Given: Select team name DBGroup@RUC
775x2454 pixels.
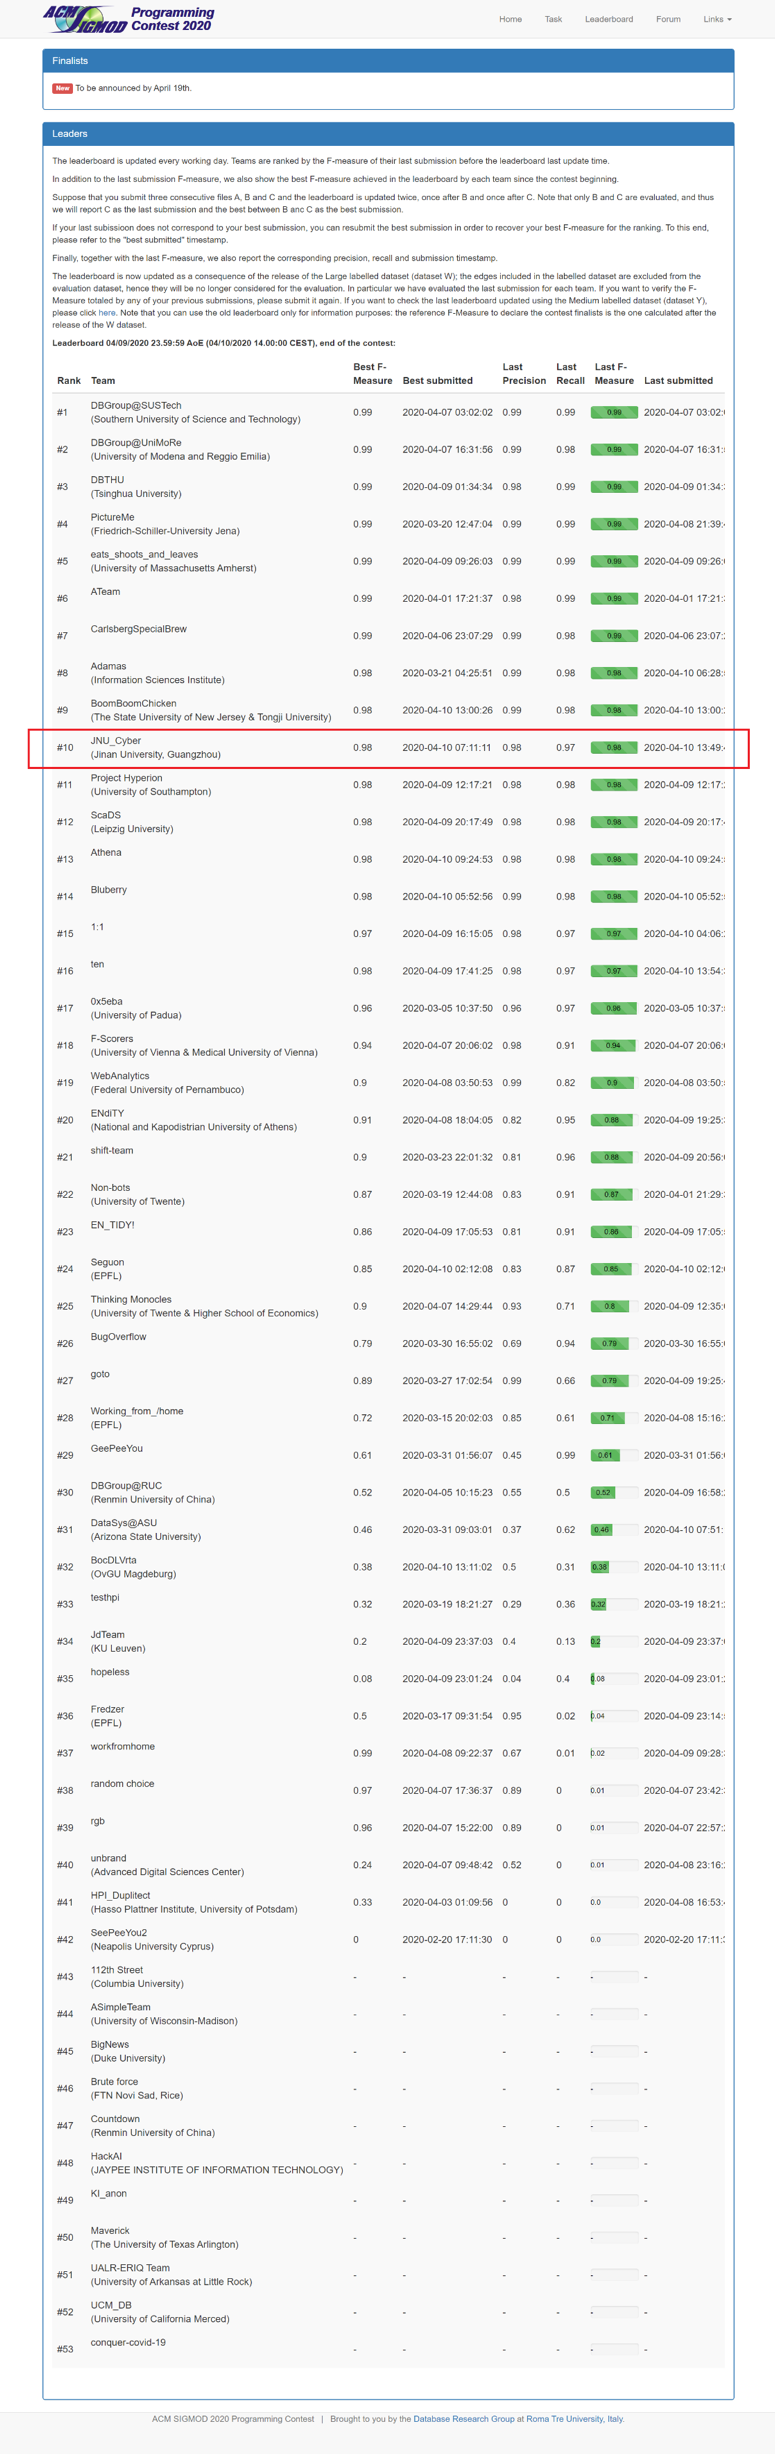Looking at the screenshot, I should pyautogui.click(x=126, y=1486).
